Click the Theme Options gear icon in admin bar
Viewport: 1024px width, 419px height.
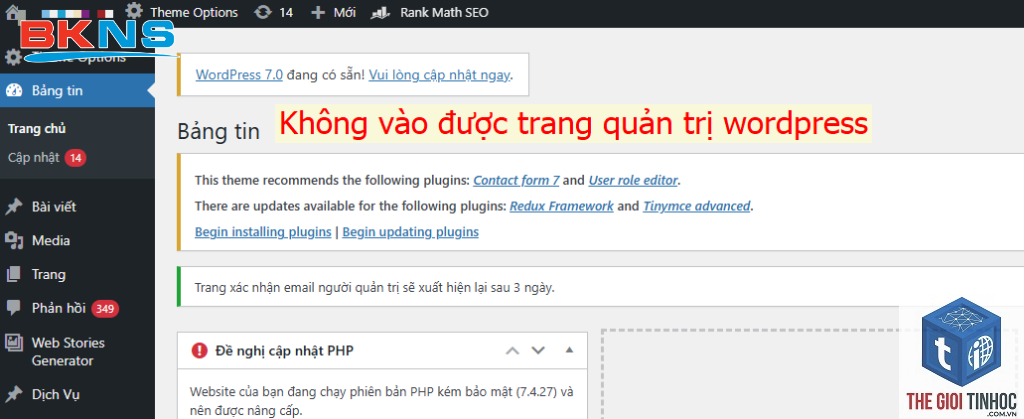(x=134, y=11)
